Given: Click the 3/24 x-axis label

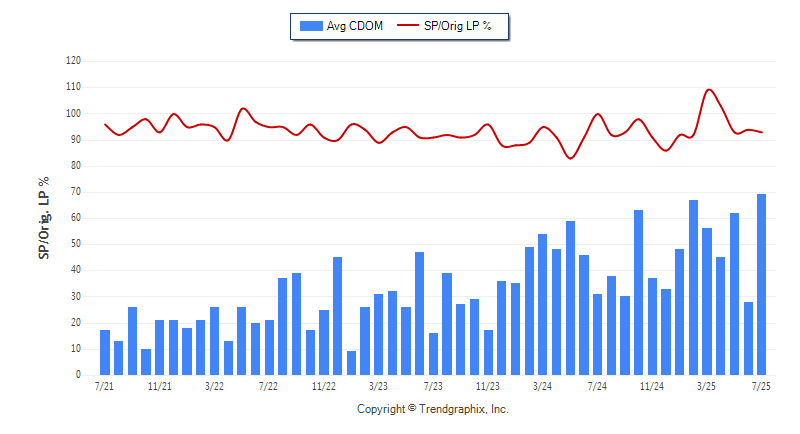Looking at the screenshot, I should (x=542, y=386).
